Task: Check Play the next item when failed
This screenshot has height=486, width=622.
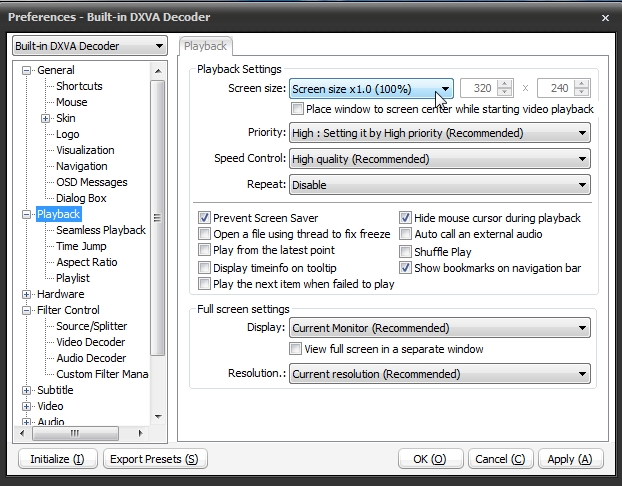Action: pyautogui.click(x=204, y=284)
